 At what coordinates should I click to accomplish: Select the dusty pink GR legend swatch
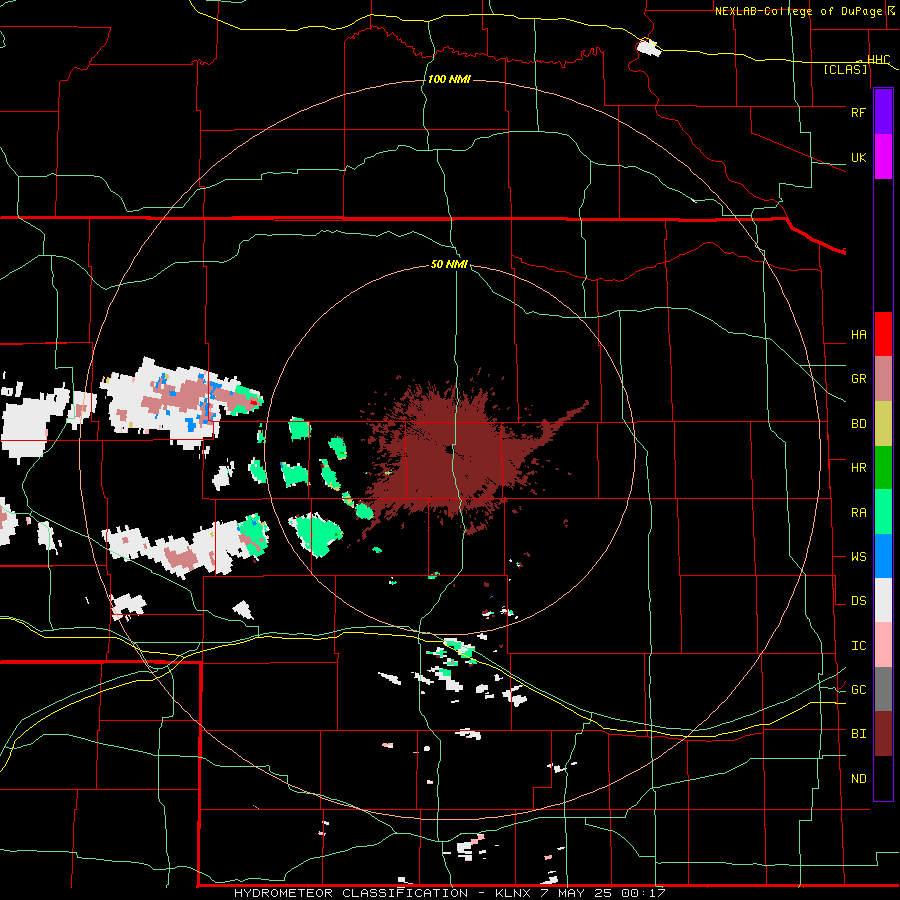(x=883, y=378)
